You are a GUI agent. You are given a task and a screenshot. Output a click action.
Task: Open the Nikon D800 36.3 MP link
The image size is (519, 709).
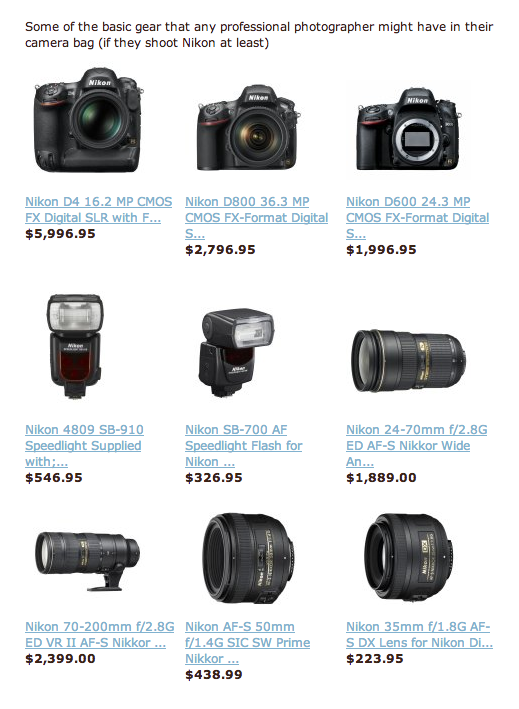(x=256, y=217)
